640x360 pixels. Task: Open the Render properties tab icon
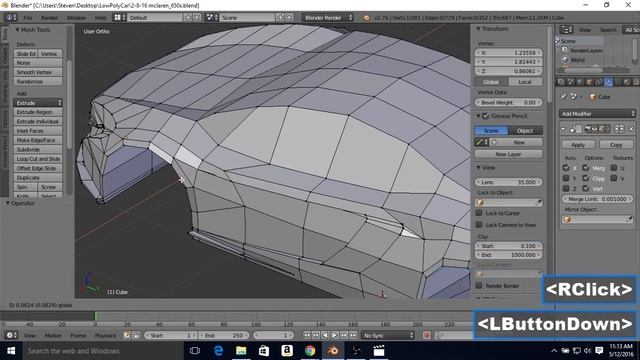tap(561, 82)
